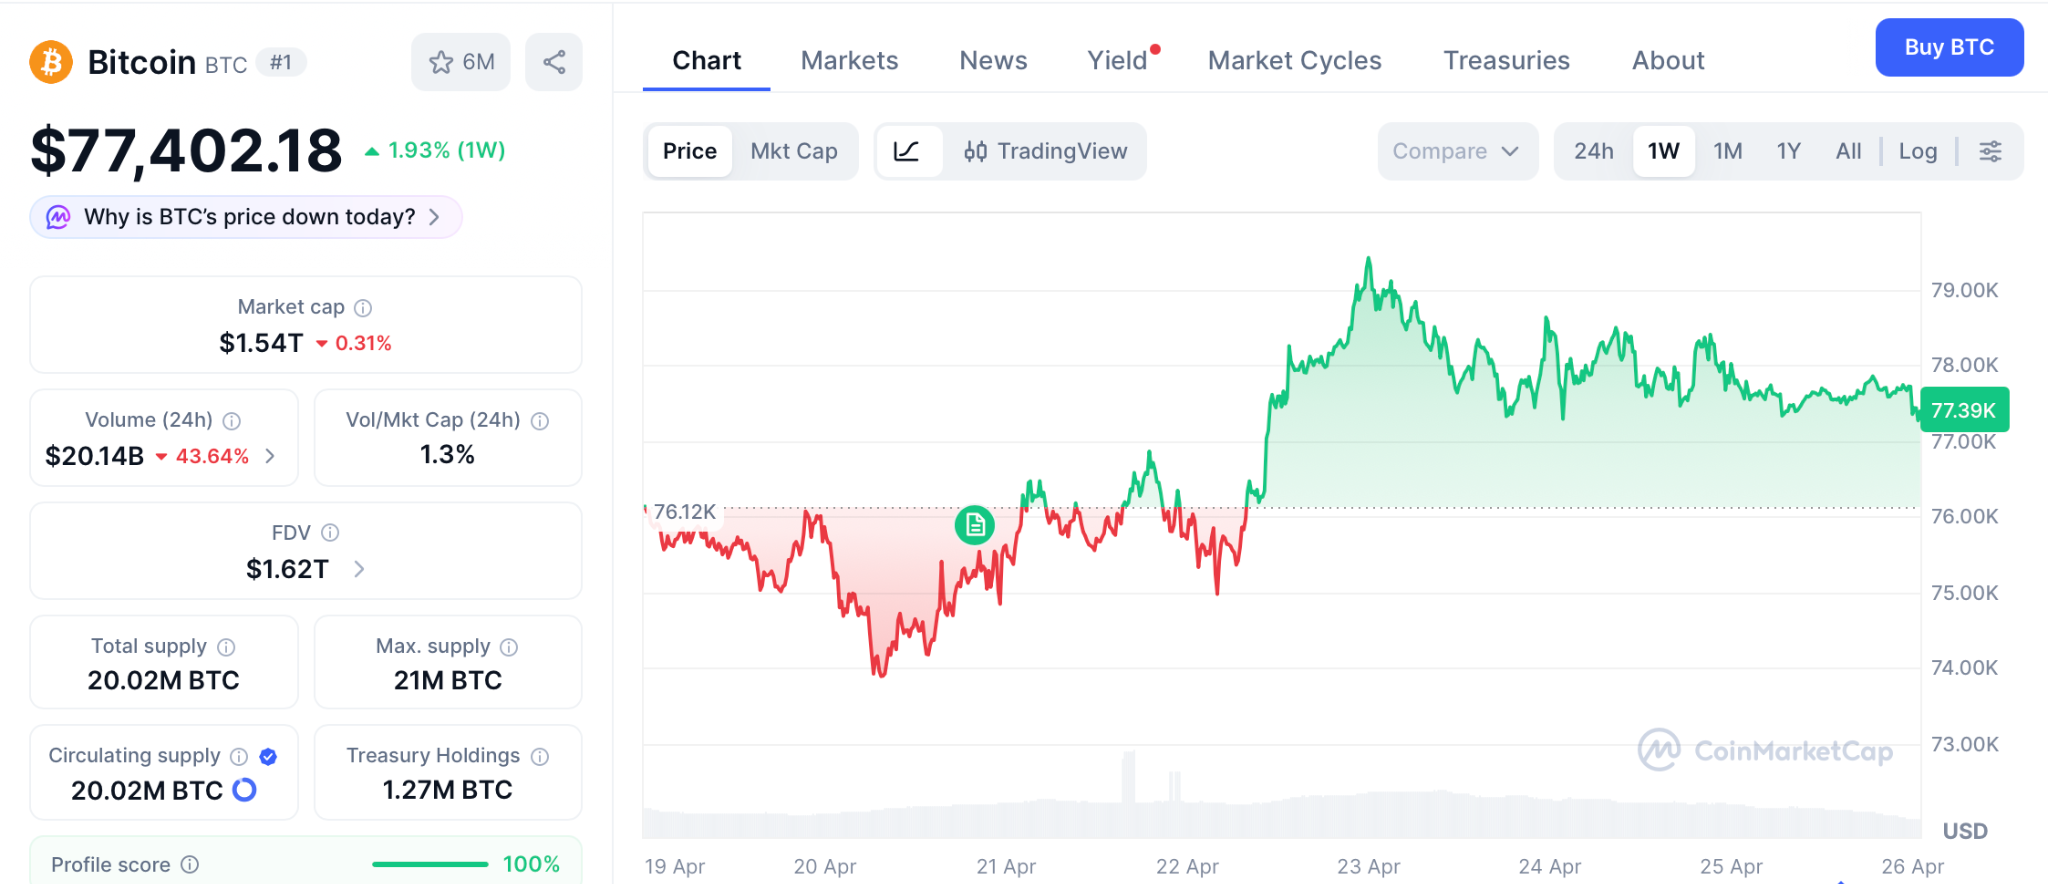Switch to the Treasuries tab
The height and width of the screenshot is (884, 2048).
[1506, 61]
